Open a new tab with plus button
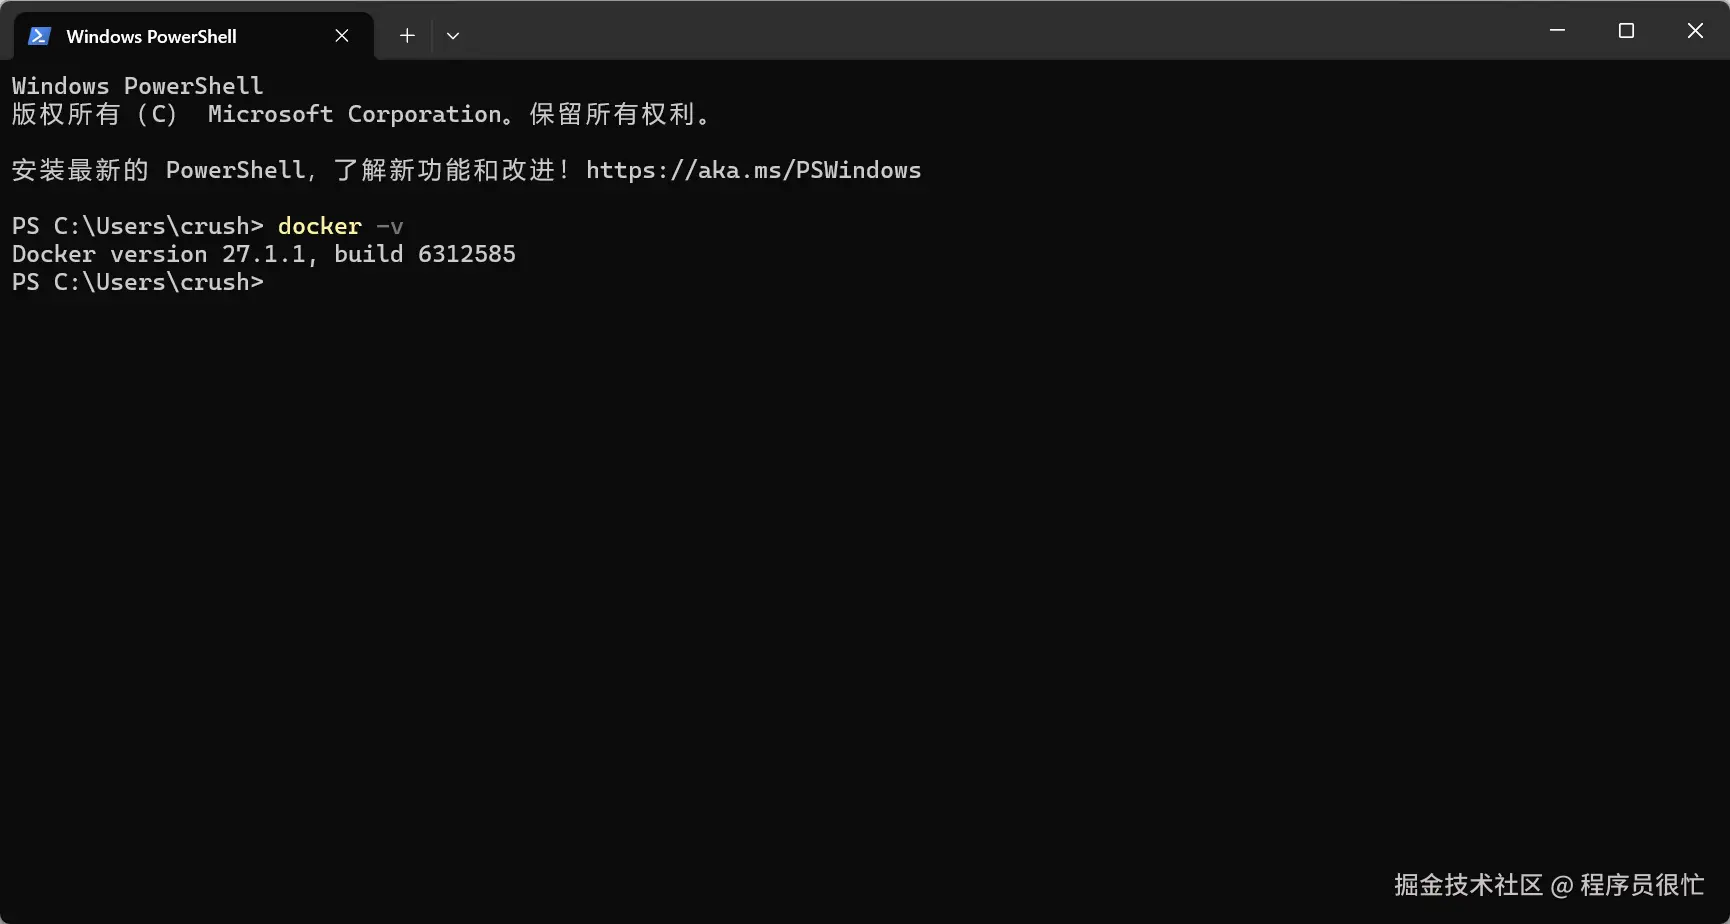This screenshot has height=924, width=1730. [407, 36]
